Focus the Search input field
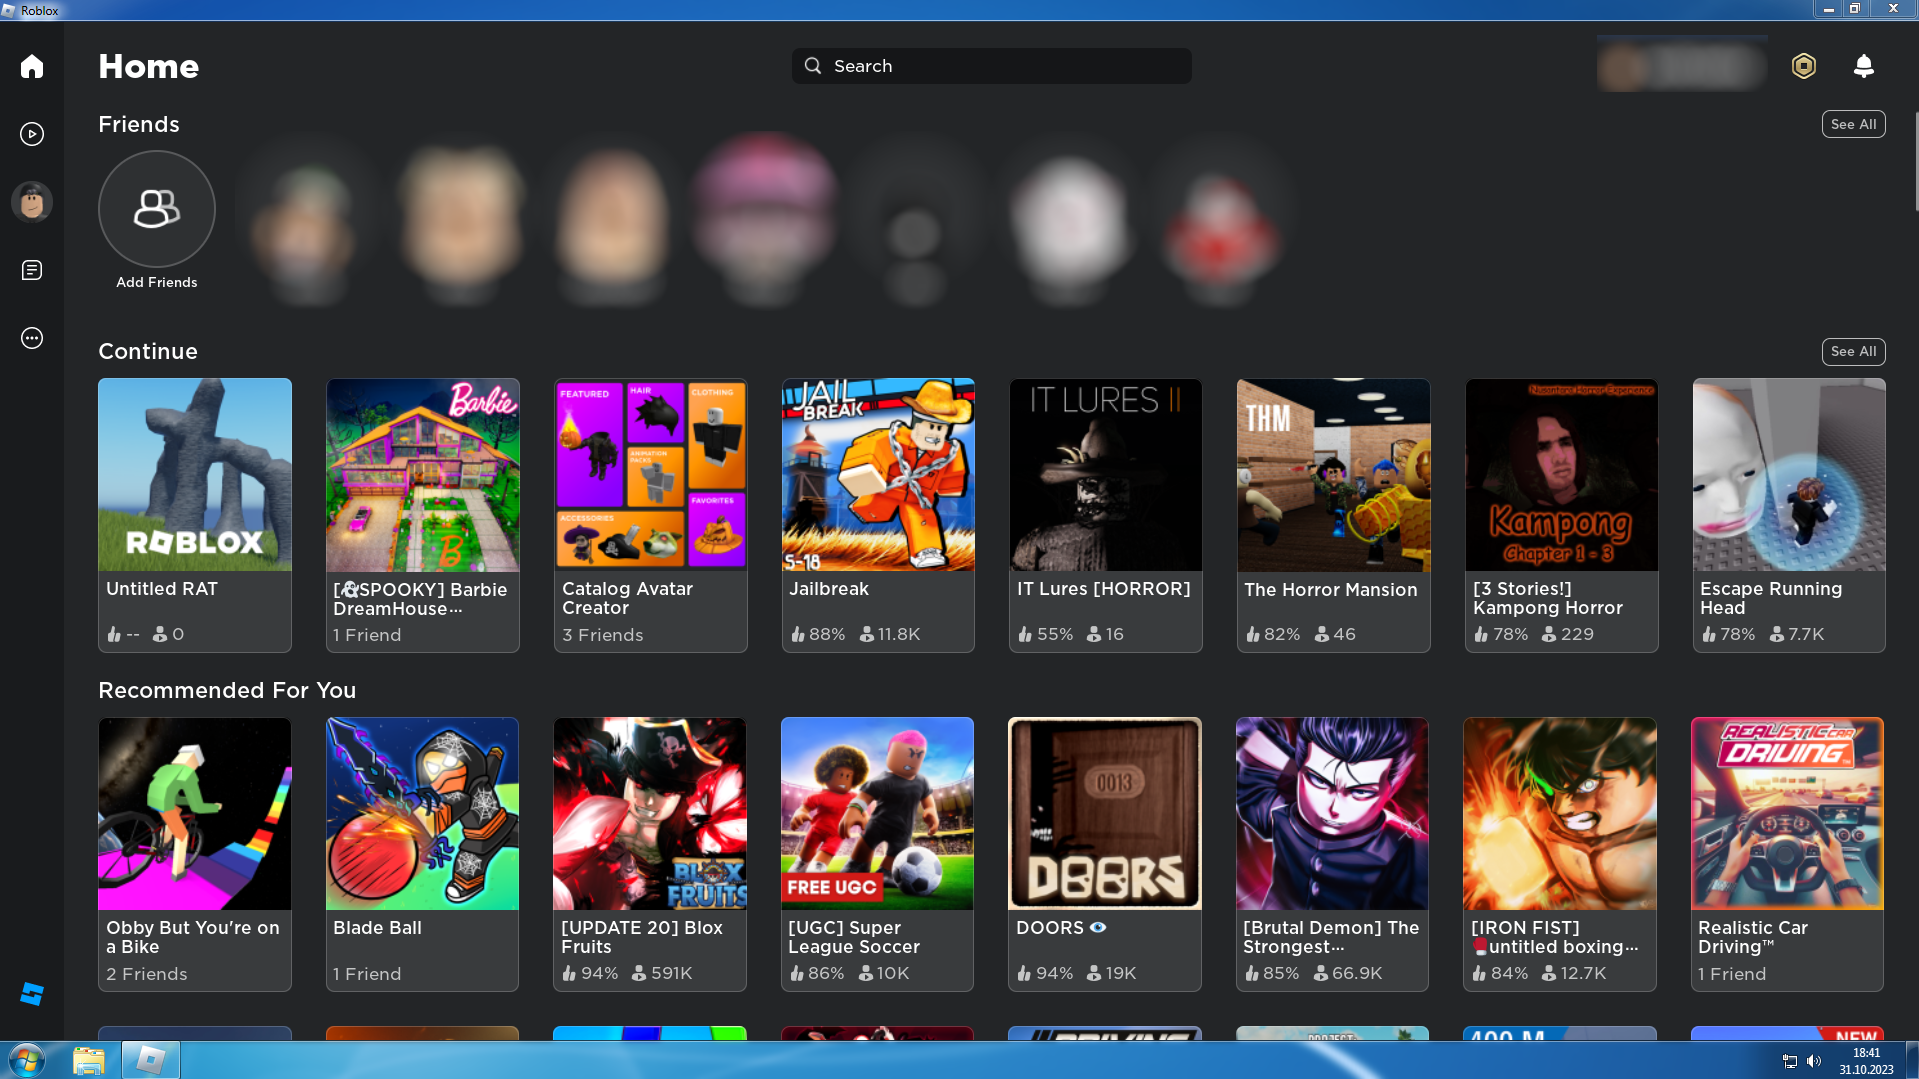The height and width of the screenshot is (1079, 1919). [992, 66]
